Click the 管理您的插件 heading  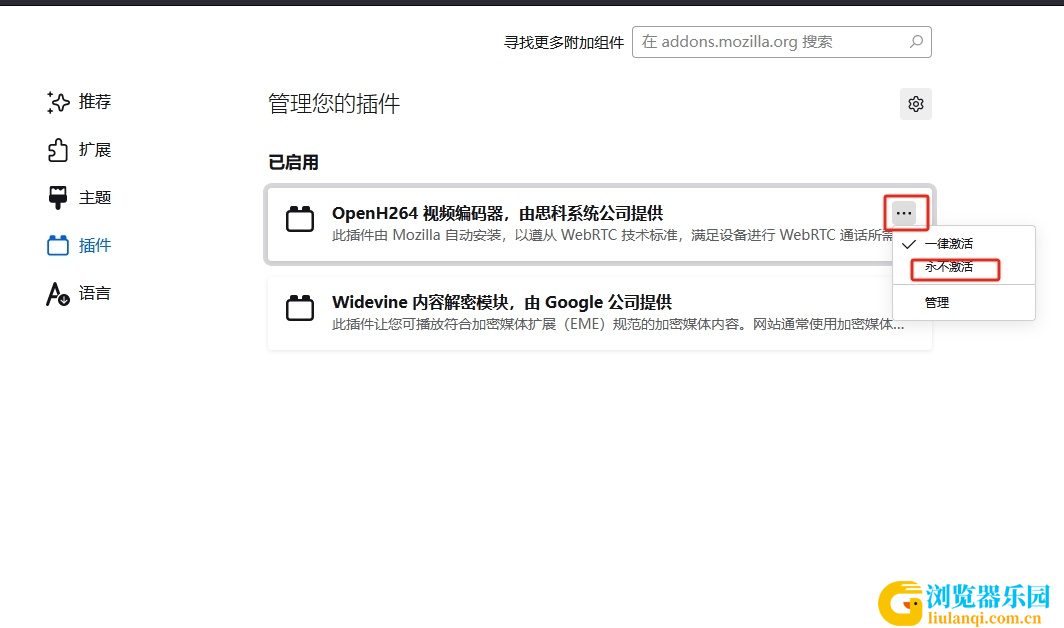point(334,104)
